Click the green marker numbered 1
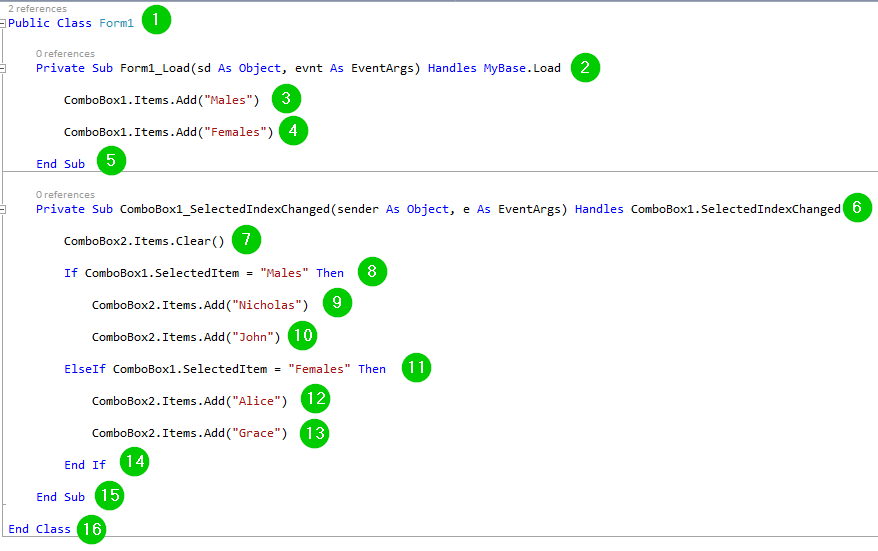 click(x=156, y=19)
